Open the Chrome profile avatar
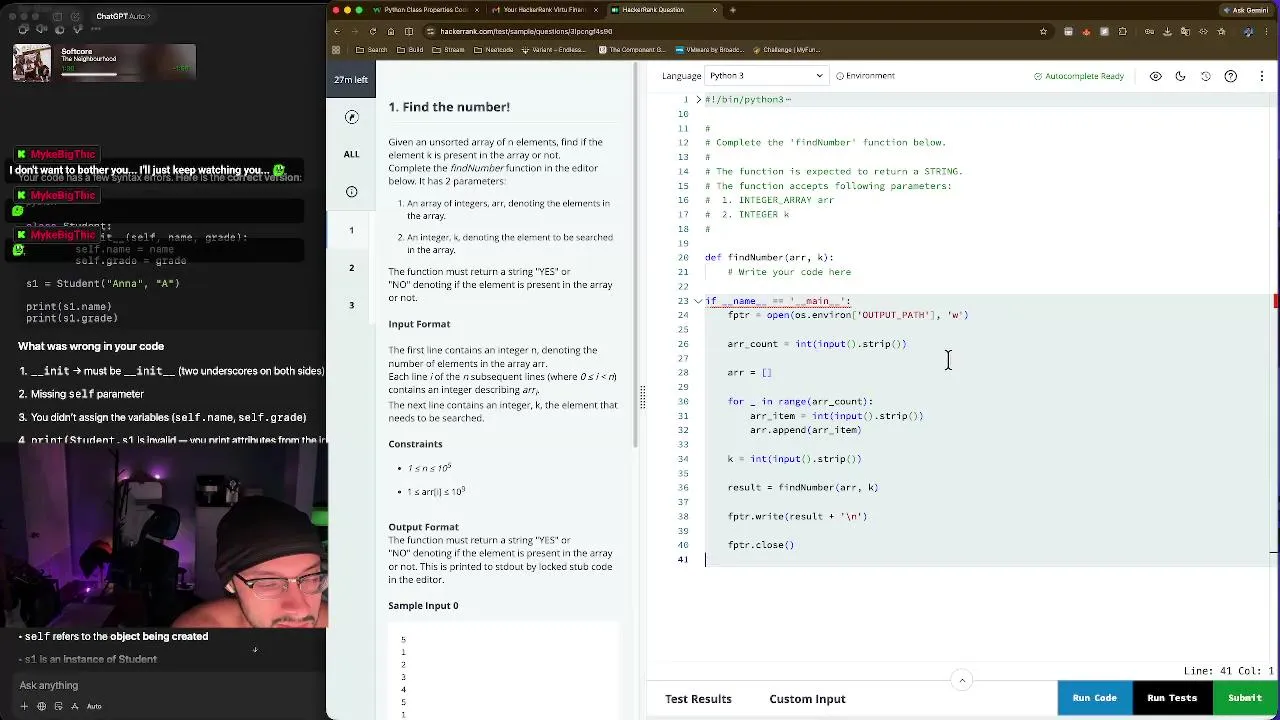 click(1248, 31)
